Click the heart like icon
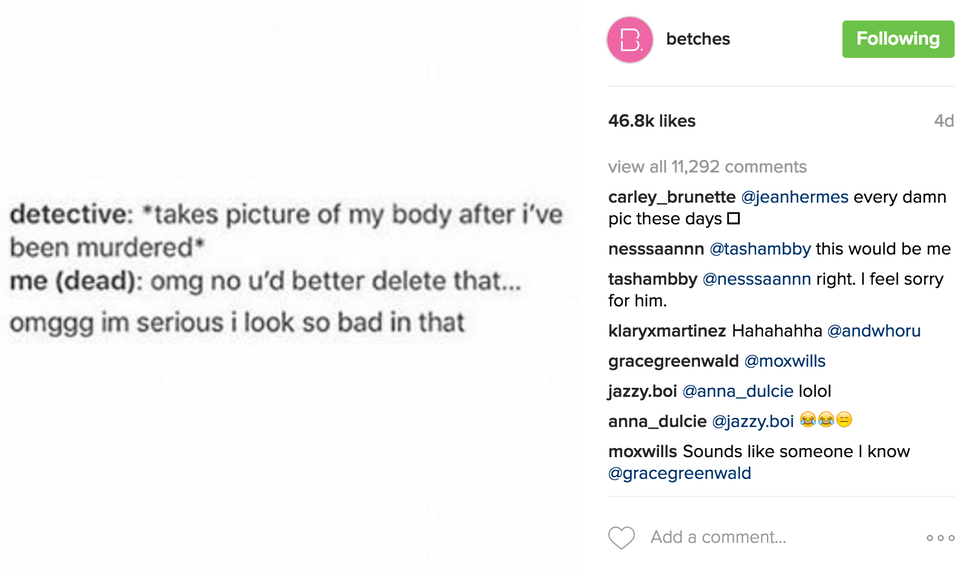 pyautogui.click(x=621, y=537)
